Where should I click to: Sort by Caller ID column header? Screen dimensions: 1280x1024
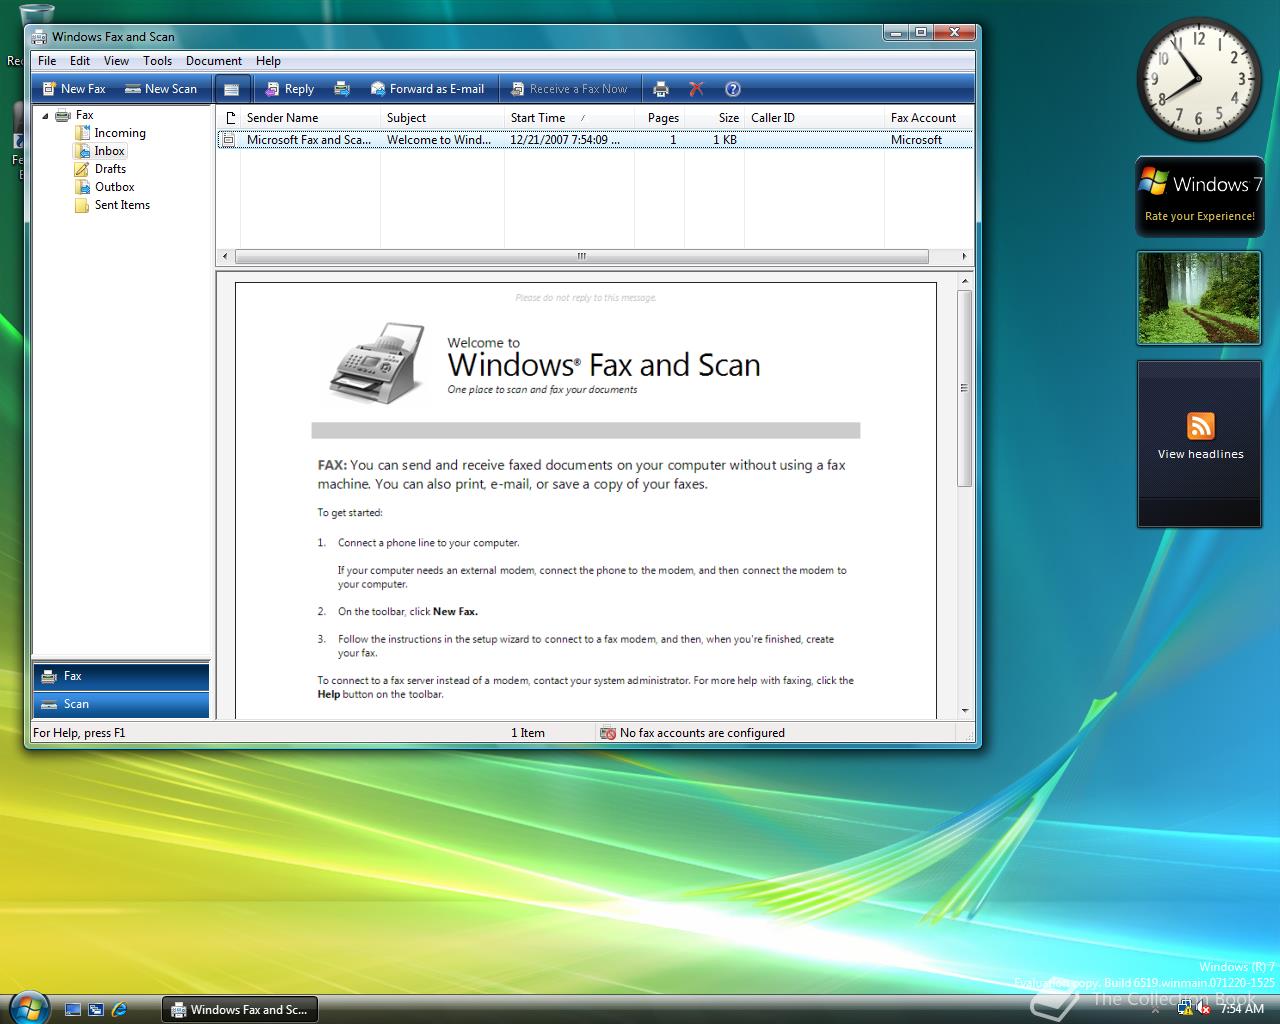(x=814, y=118)
